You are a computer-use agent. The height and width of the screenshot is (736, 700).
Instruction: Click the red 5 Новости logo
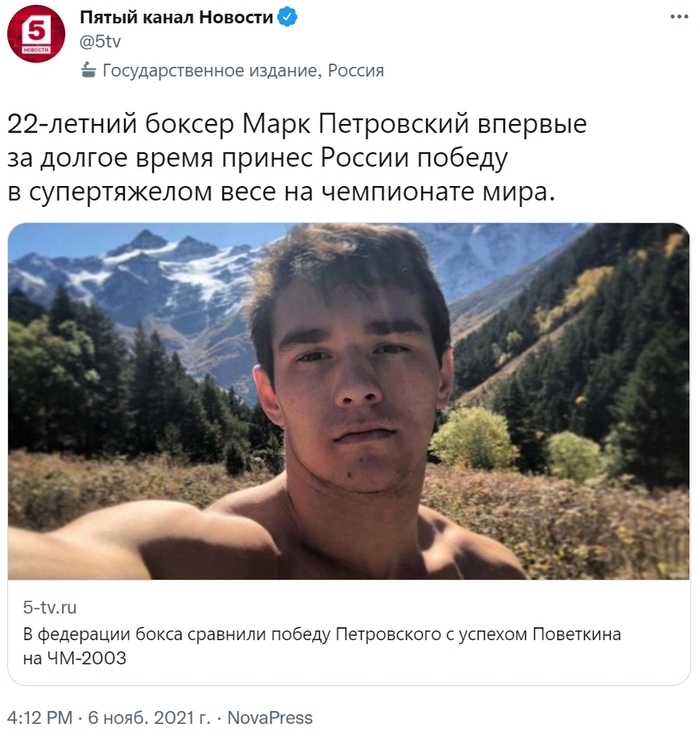click(x=36, y=34)
